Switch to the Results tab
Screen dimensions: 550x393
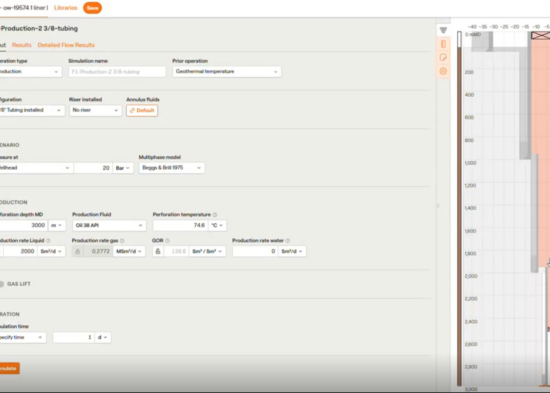coord(22,45)
